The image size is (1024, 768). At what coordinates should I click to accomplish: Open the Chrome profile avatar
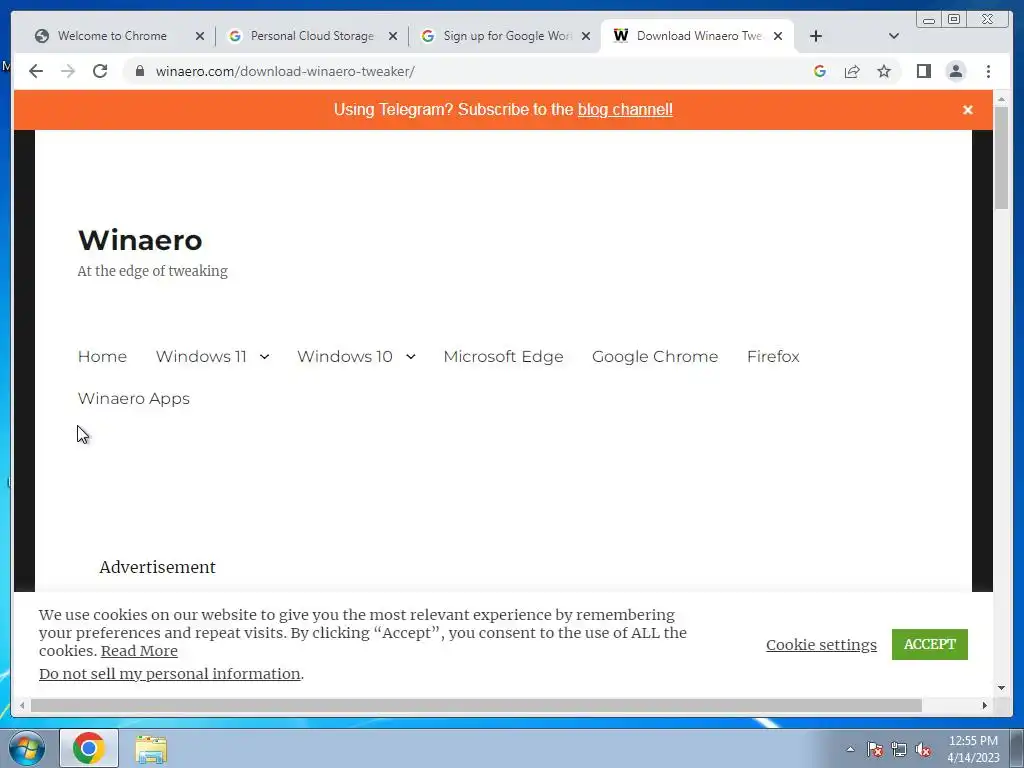[x=956, y=71]
